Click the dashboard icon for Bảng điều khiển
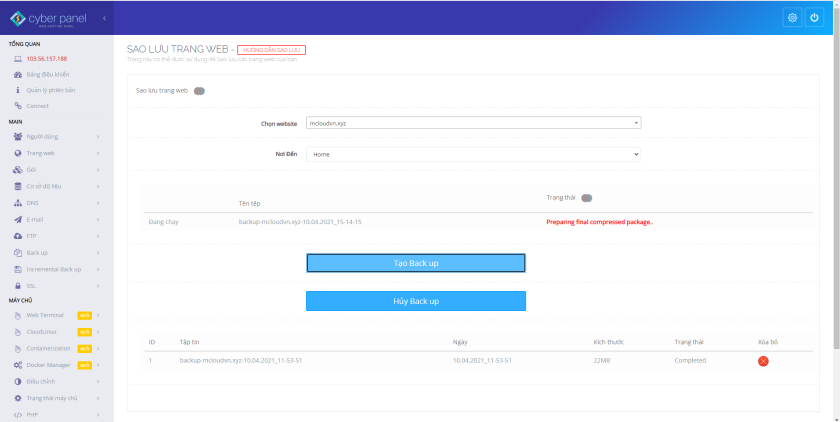Viewport: 840px width, 422px height. coord(18,74)
